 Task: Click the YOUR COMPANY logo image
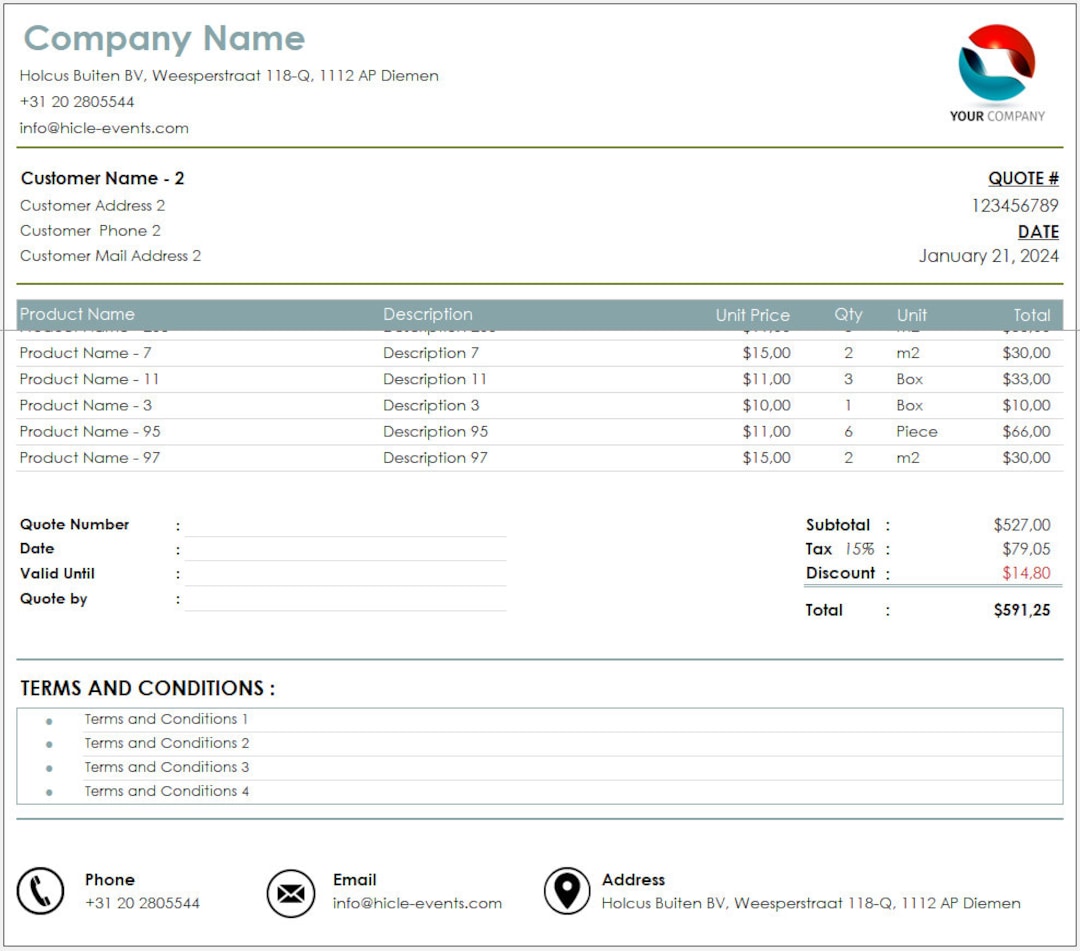click(997, 74)
